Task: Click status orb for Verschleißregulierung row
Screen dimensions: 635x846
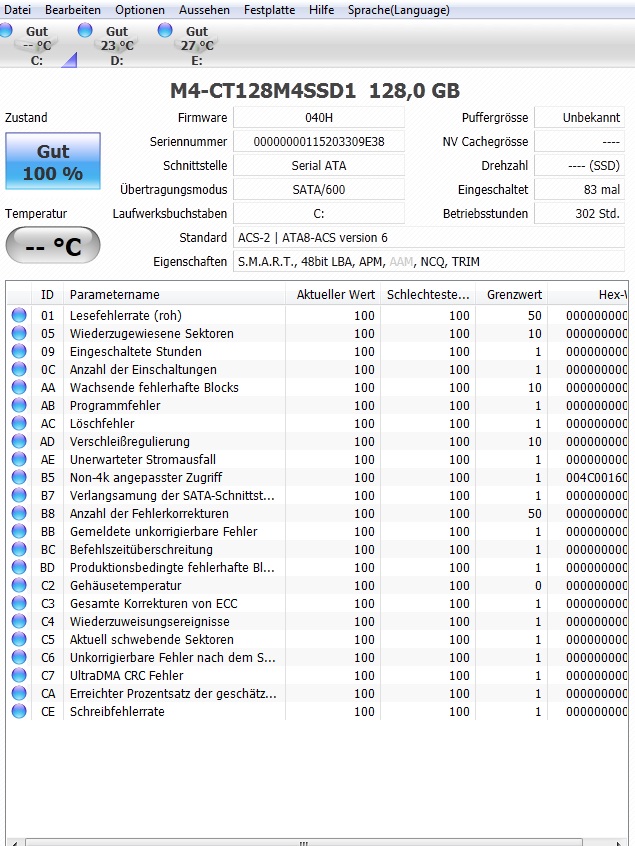Action: [x=19, y=441]
